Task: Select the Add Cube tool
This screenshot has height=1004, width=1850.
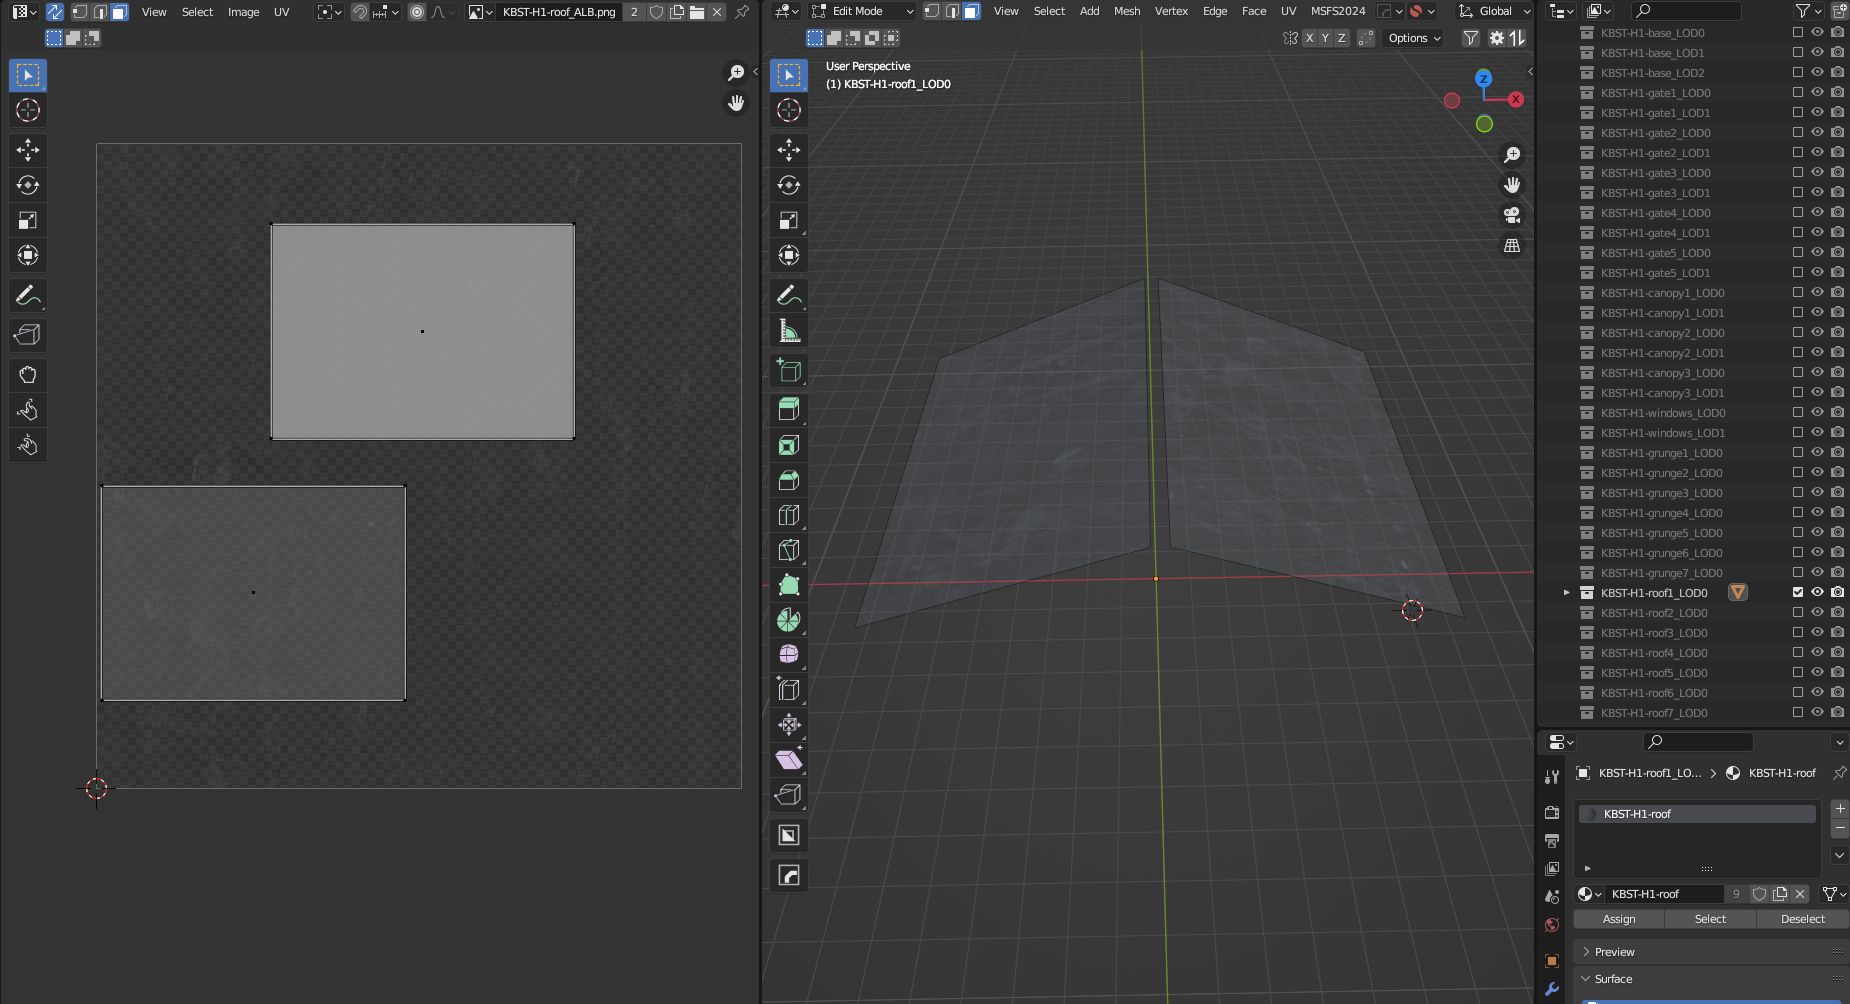Action: 789,371
